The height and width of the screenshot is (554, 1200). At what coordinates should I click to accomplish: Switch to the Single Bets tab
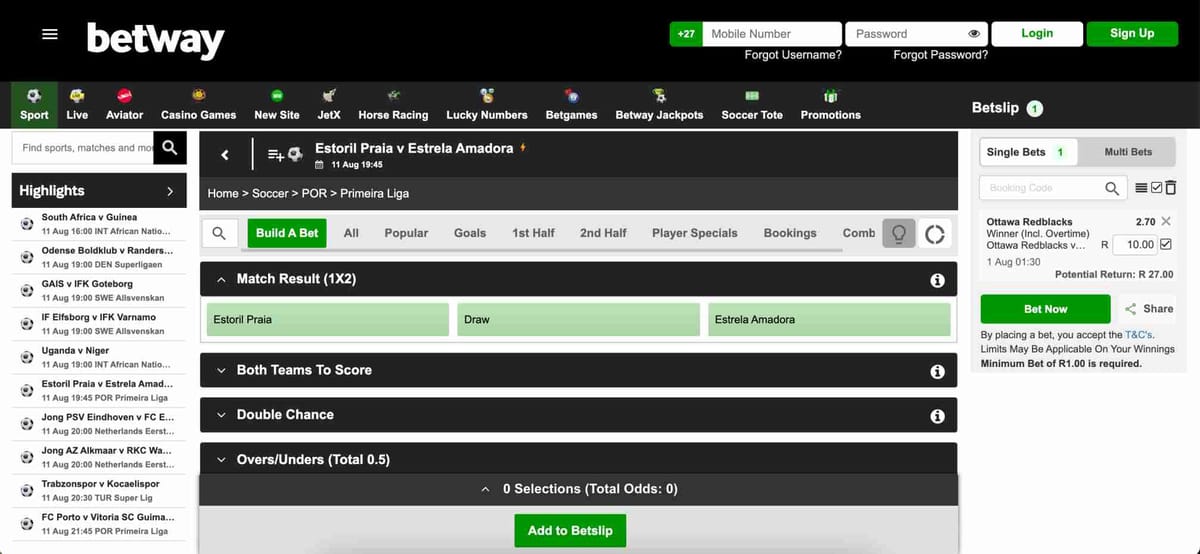[x=1029, y=152]
